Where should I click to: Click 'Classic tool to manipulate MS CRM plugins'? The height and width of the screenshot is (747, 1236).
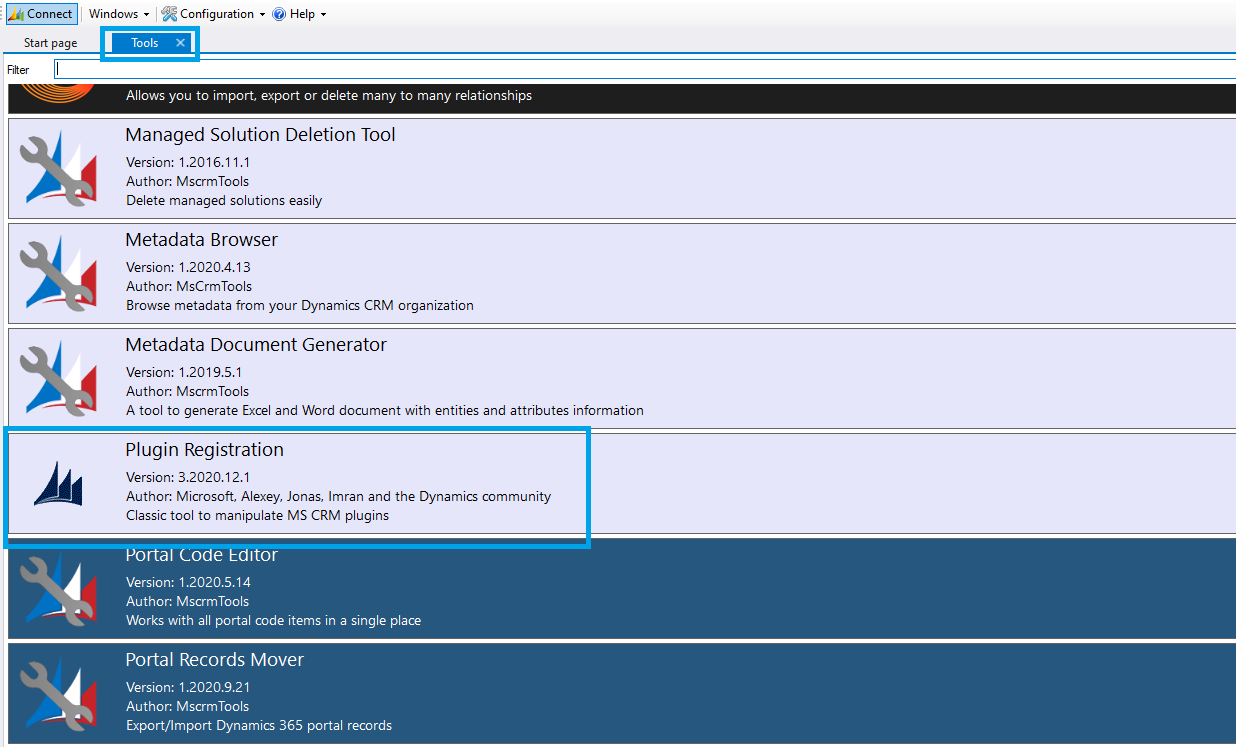click(x=257, y=515)
